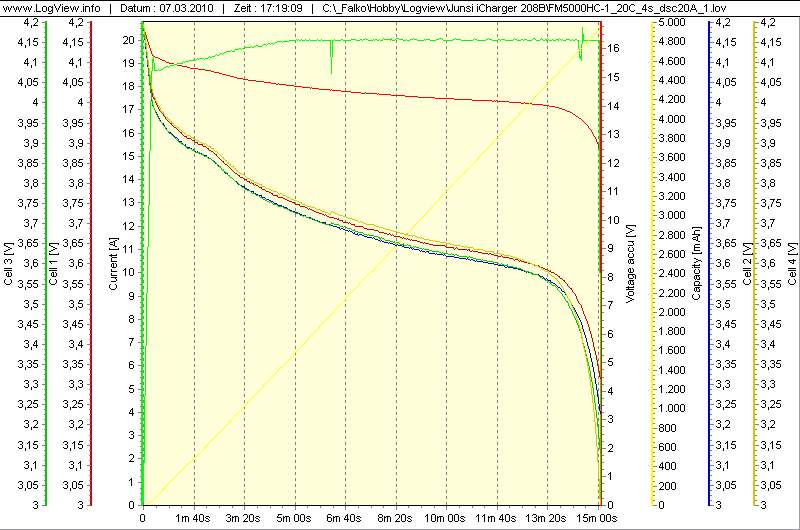The image size is (800, 530).
Task: Select the '5m 00s' time axis label
Action: (x=293, y=518)
